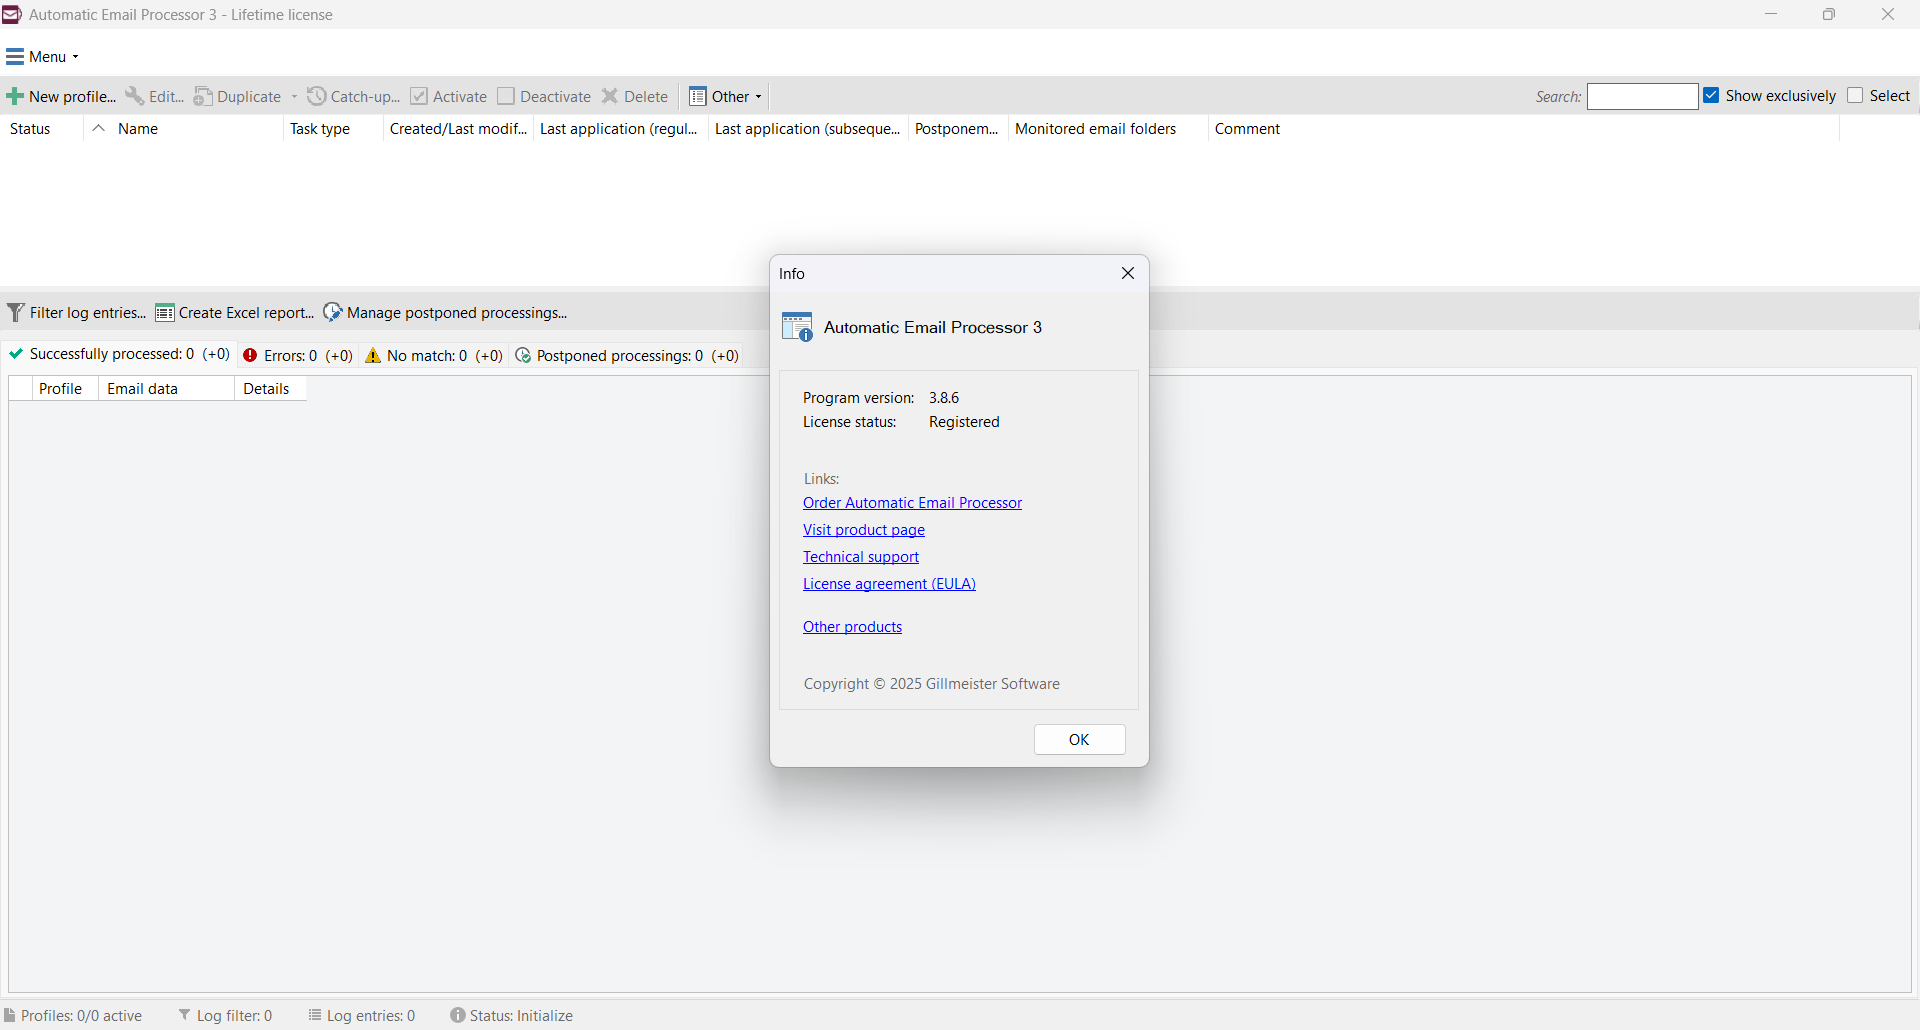Click the Deactivate empty box icon

(506, 96)
